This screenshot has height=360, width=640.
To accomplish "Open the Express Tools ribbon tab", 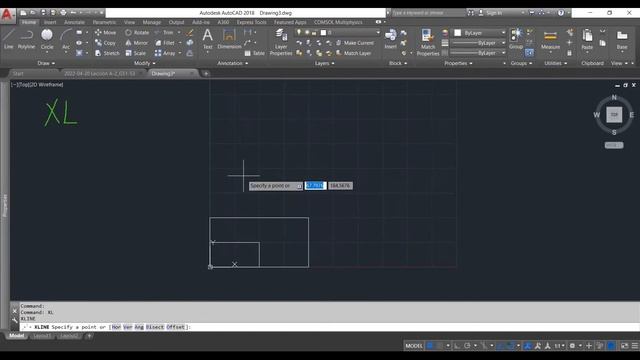I will [x=251, y=22].
